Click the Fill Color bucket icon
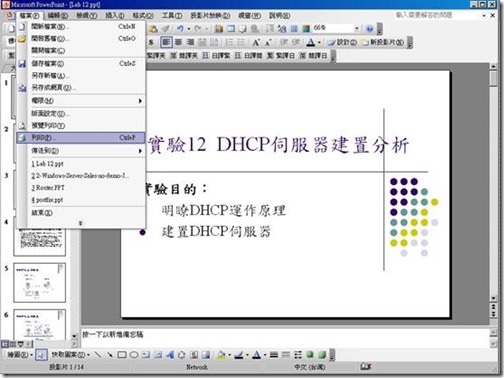 [x=221, y=355]
